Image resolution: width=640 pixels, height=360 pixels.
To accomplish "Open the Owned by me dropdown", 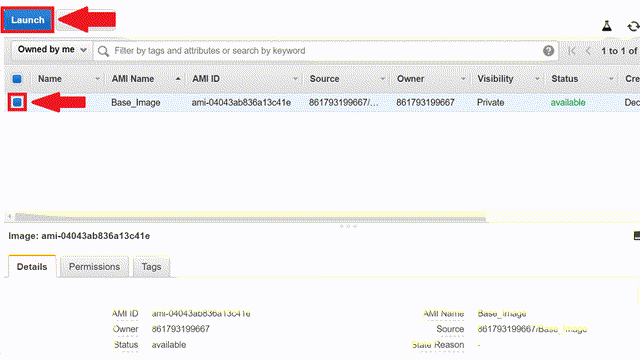I will click(52, 50).
